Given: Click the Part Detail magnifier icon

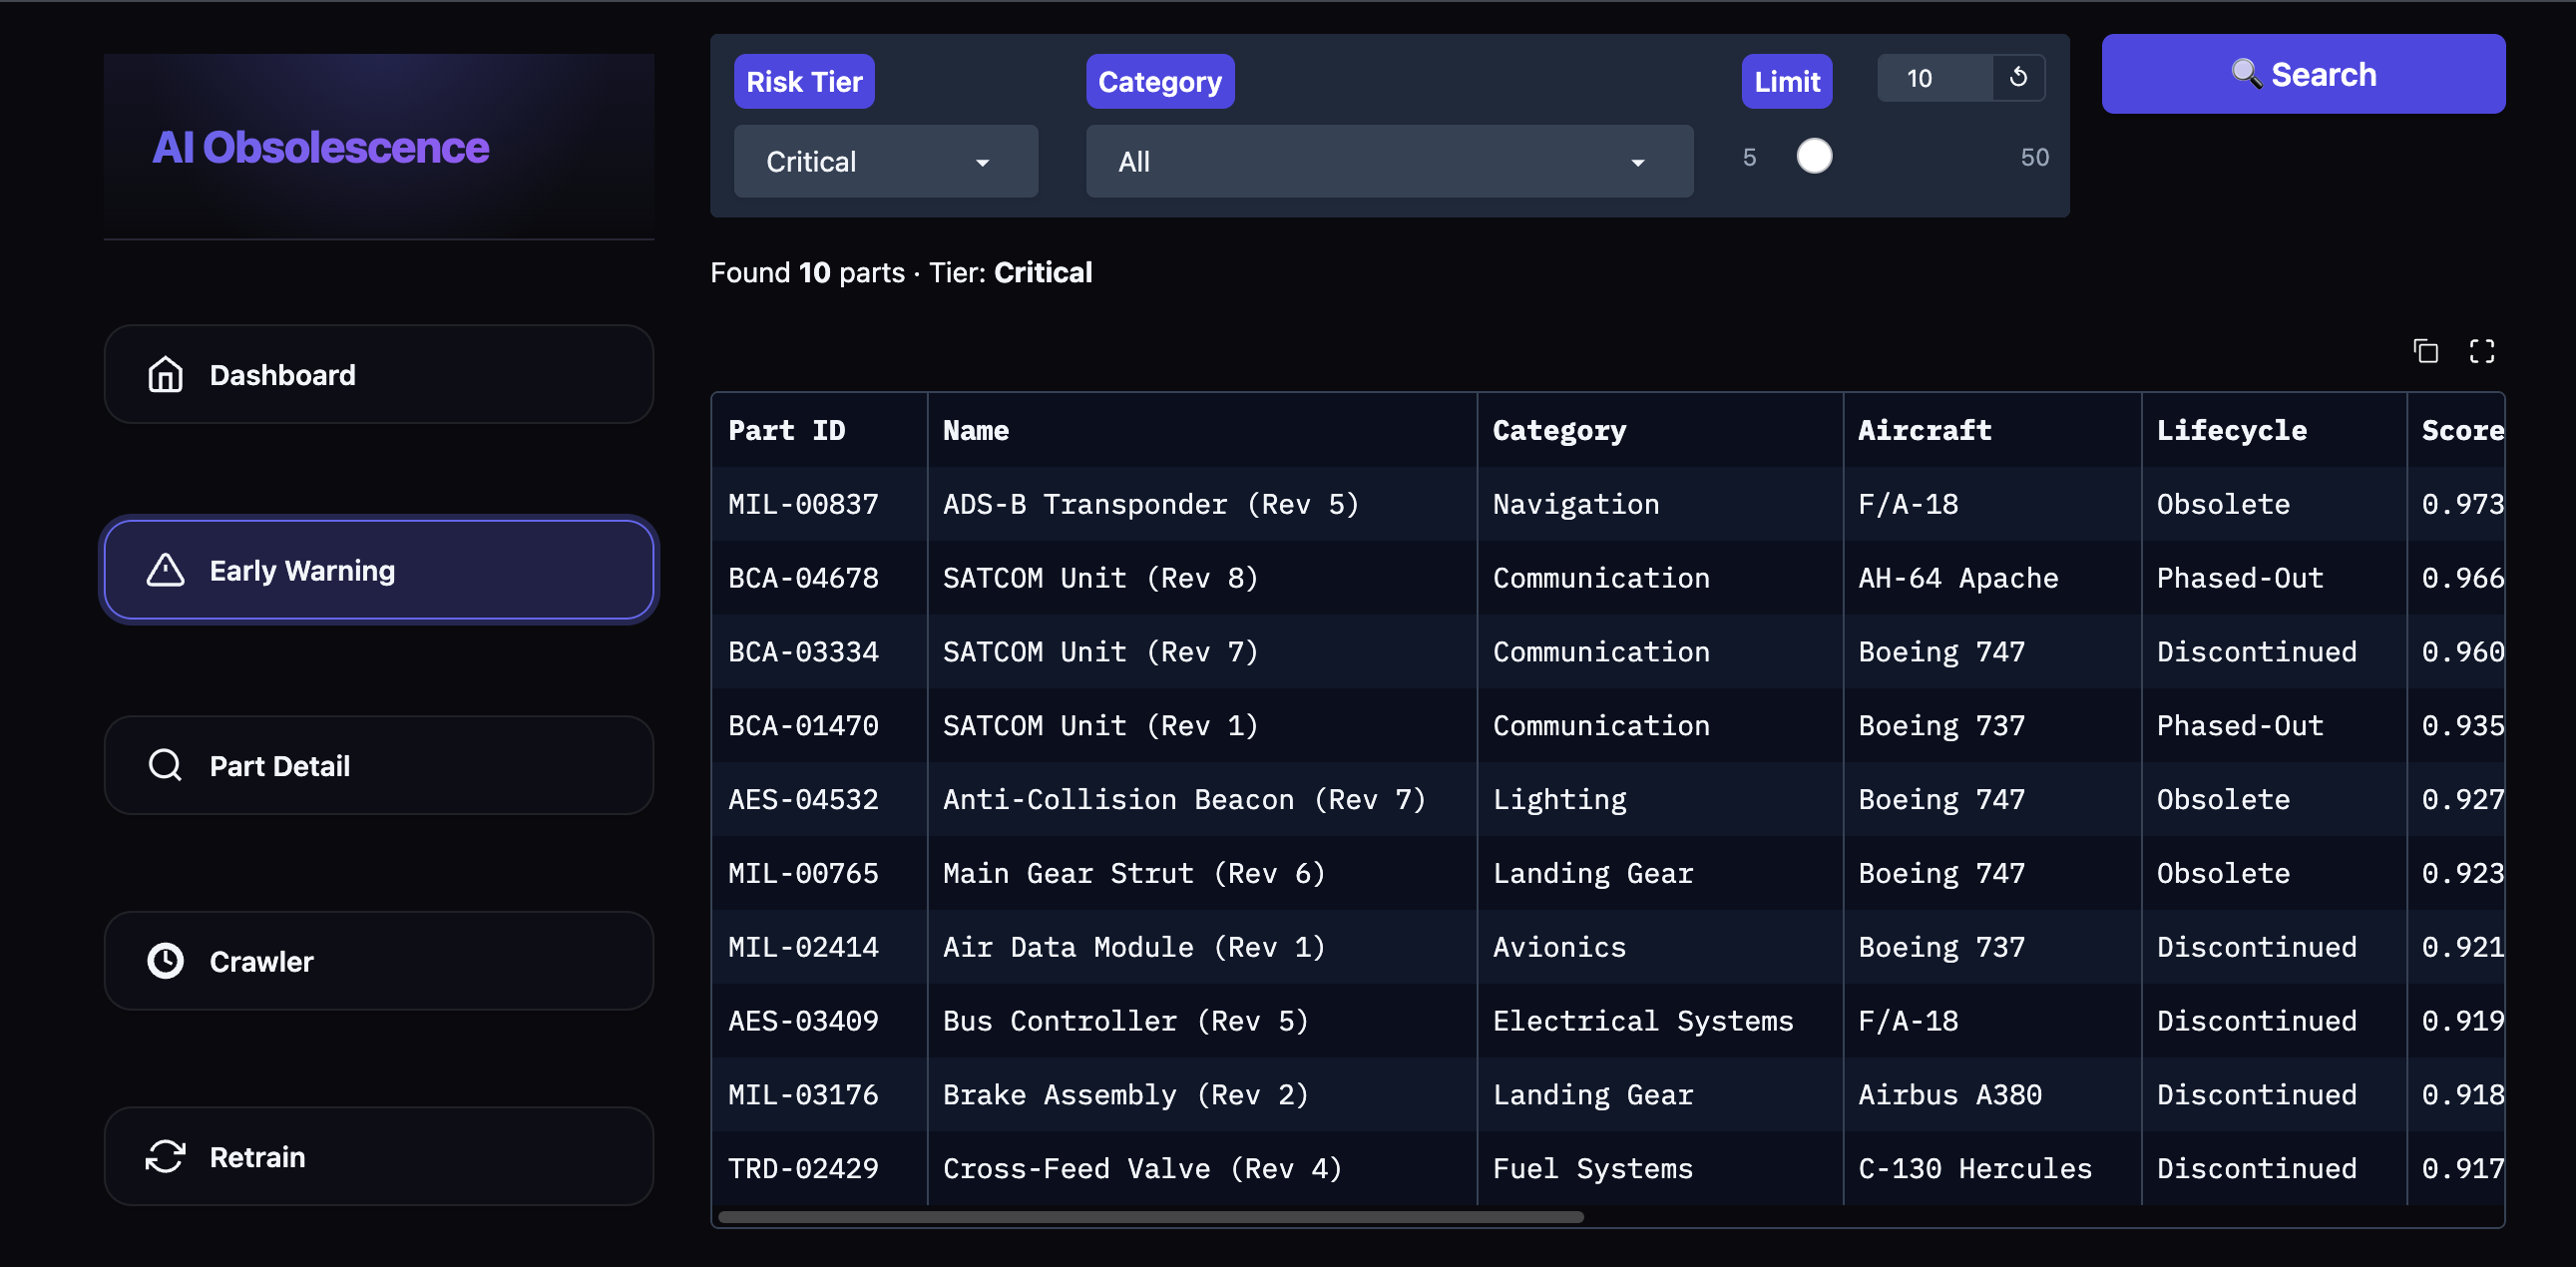Looking at the screenshot, I should point(165,766).
